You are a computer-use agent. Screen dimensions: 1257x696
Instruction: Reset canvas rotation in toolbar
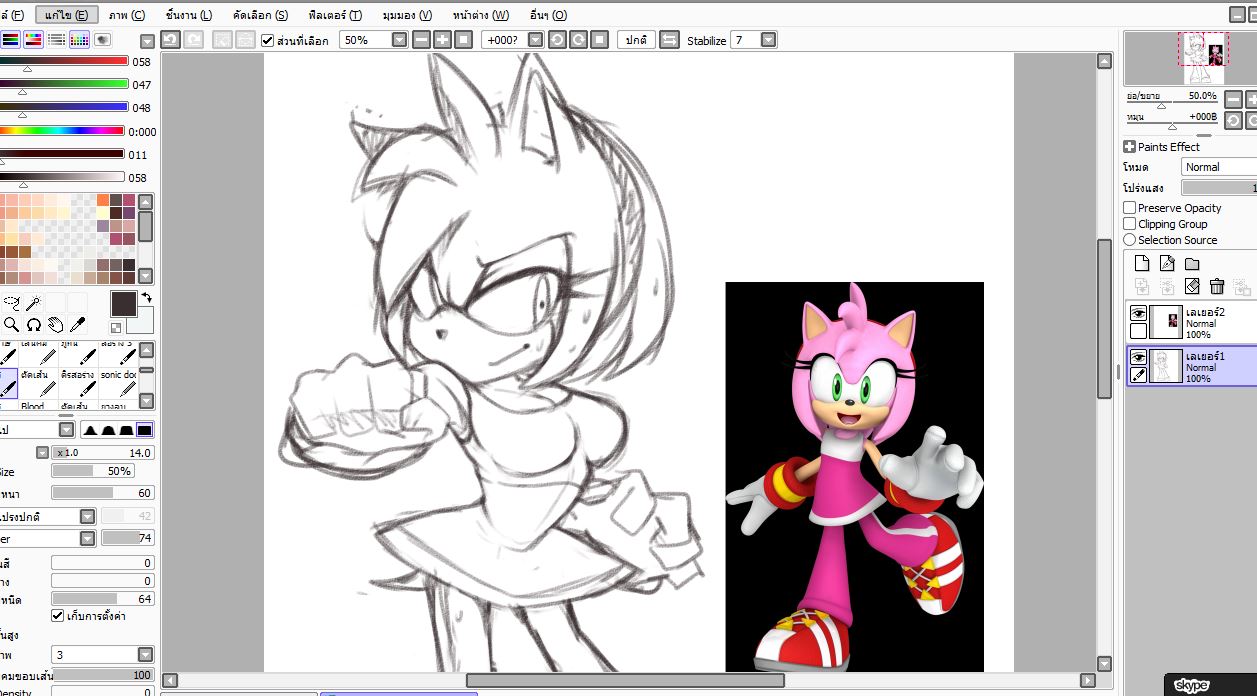[x=599, y=39]
